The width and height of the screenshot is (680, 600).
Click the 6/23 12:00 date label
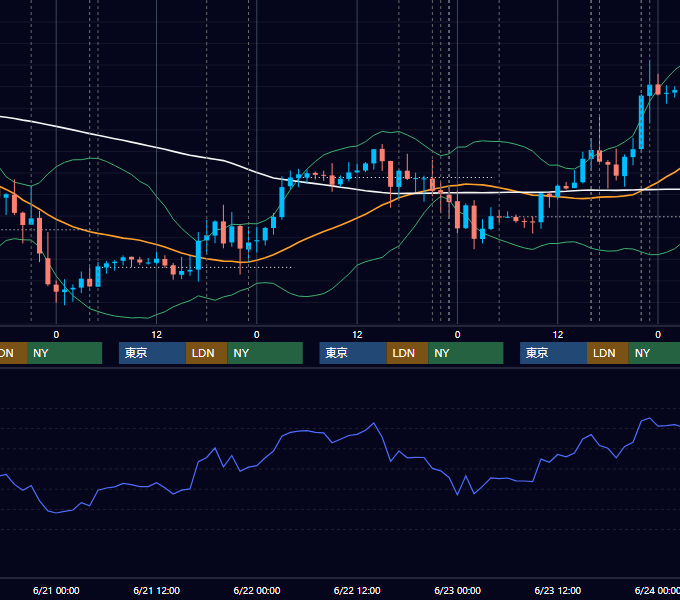558,590
